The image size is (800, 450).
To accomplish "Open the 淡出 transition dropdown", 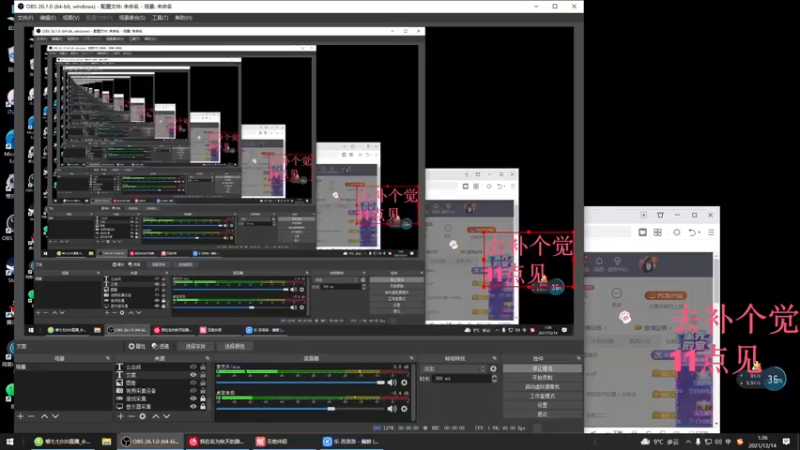I will 454,368.
